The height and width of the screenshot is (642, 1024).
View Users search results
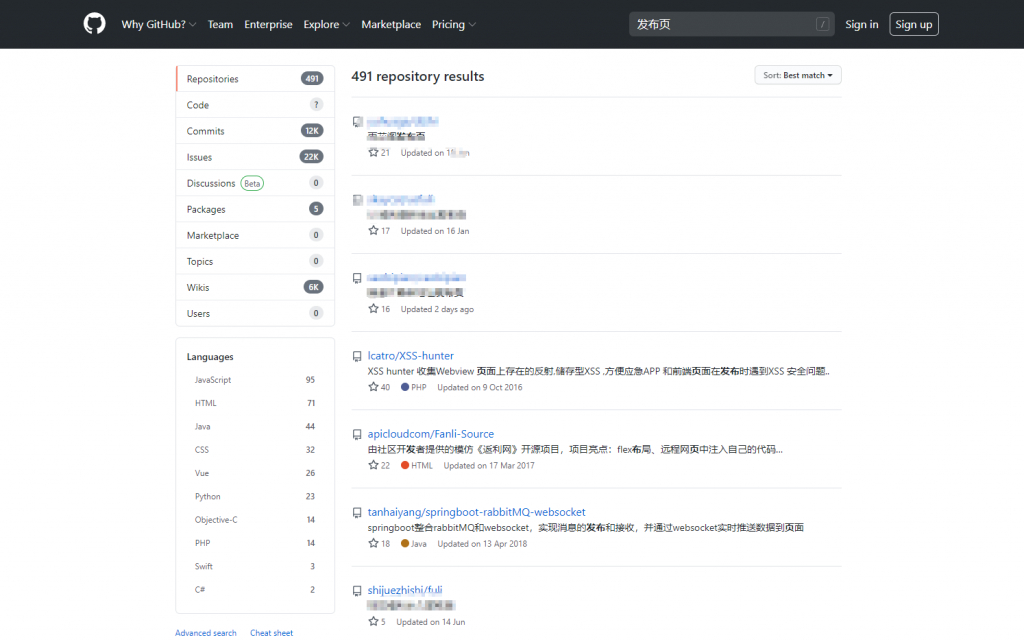click(255, 313)
